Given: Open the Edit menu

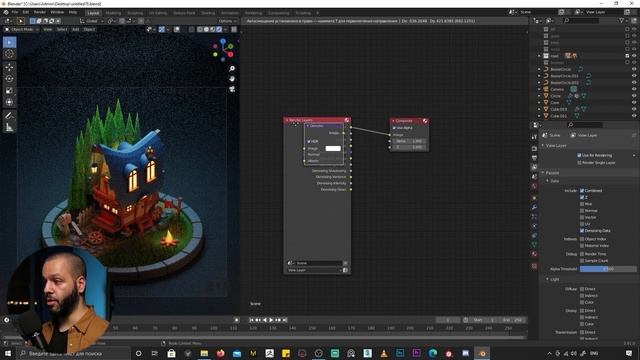Looking at the screenshot, I should (x=26, y=12).
